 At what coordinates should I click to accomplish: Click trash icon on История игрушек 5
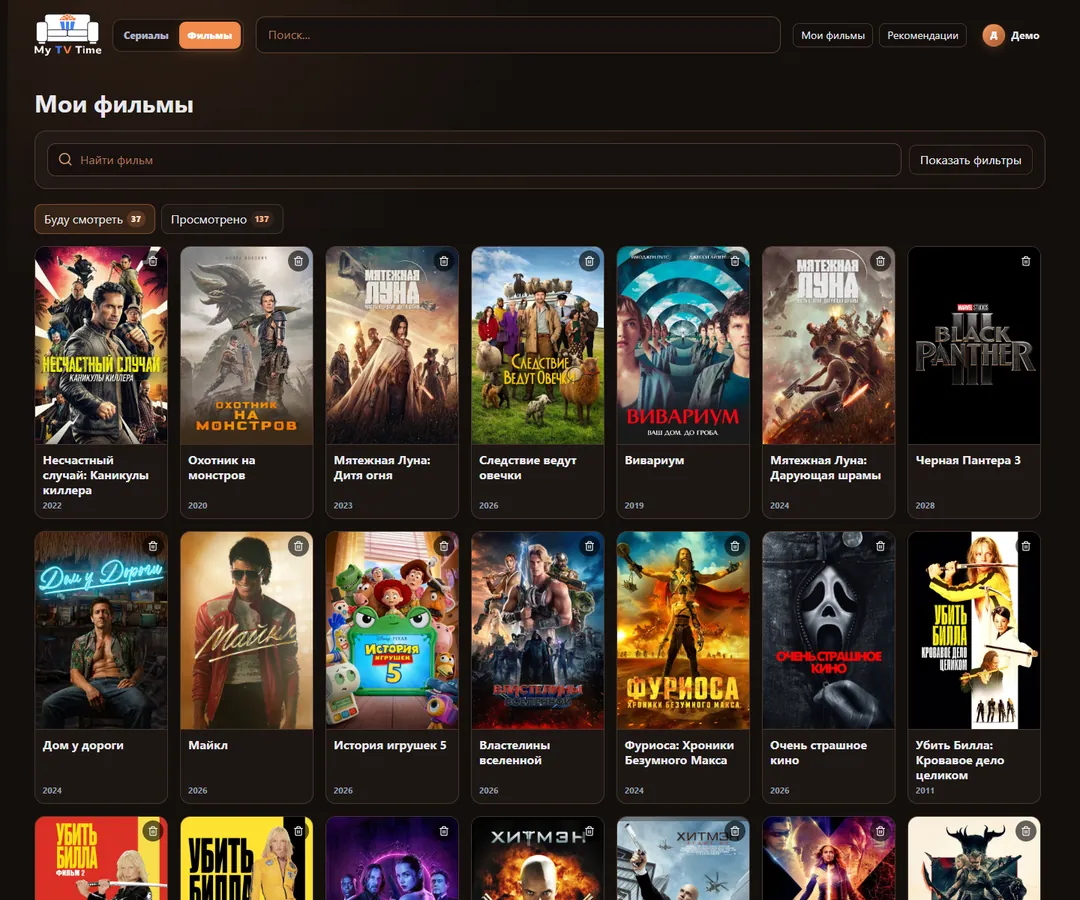pos(444,546)
